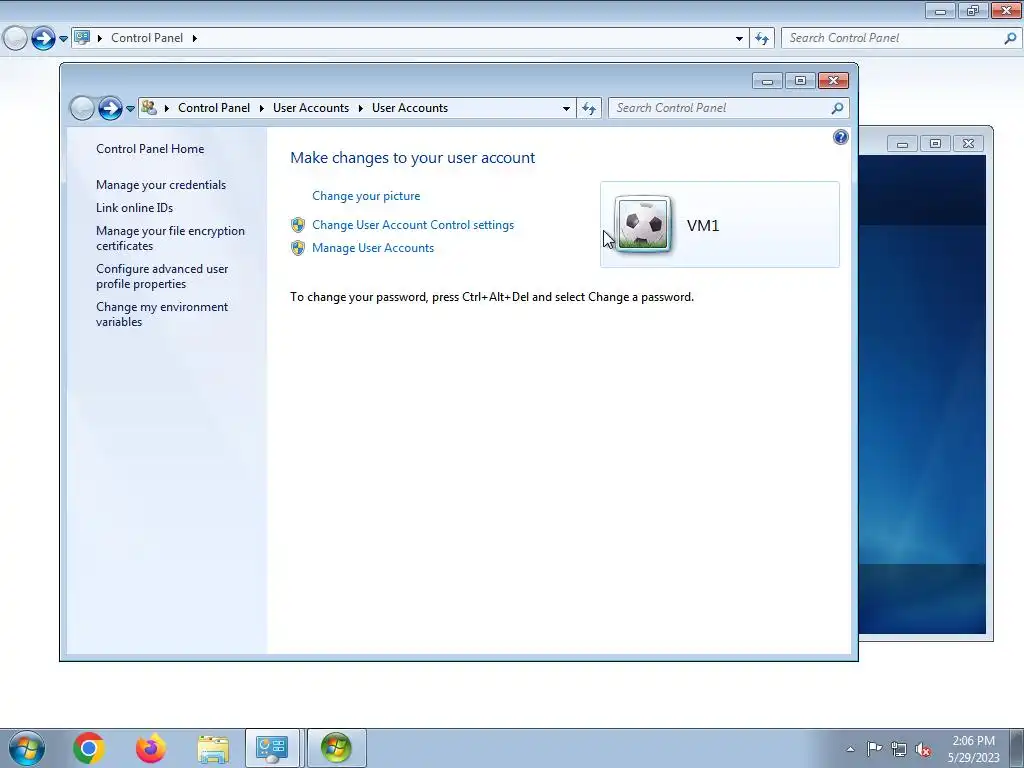Open Windows Explorer from the taskbar
This screenshot has width=1024, height=768.
point(213,749)
